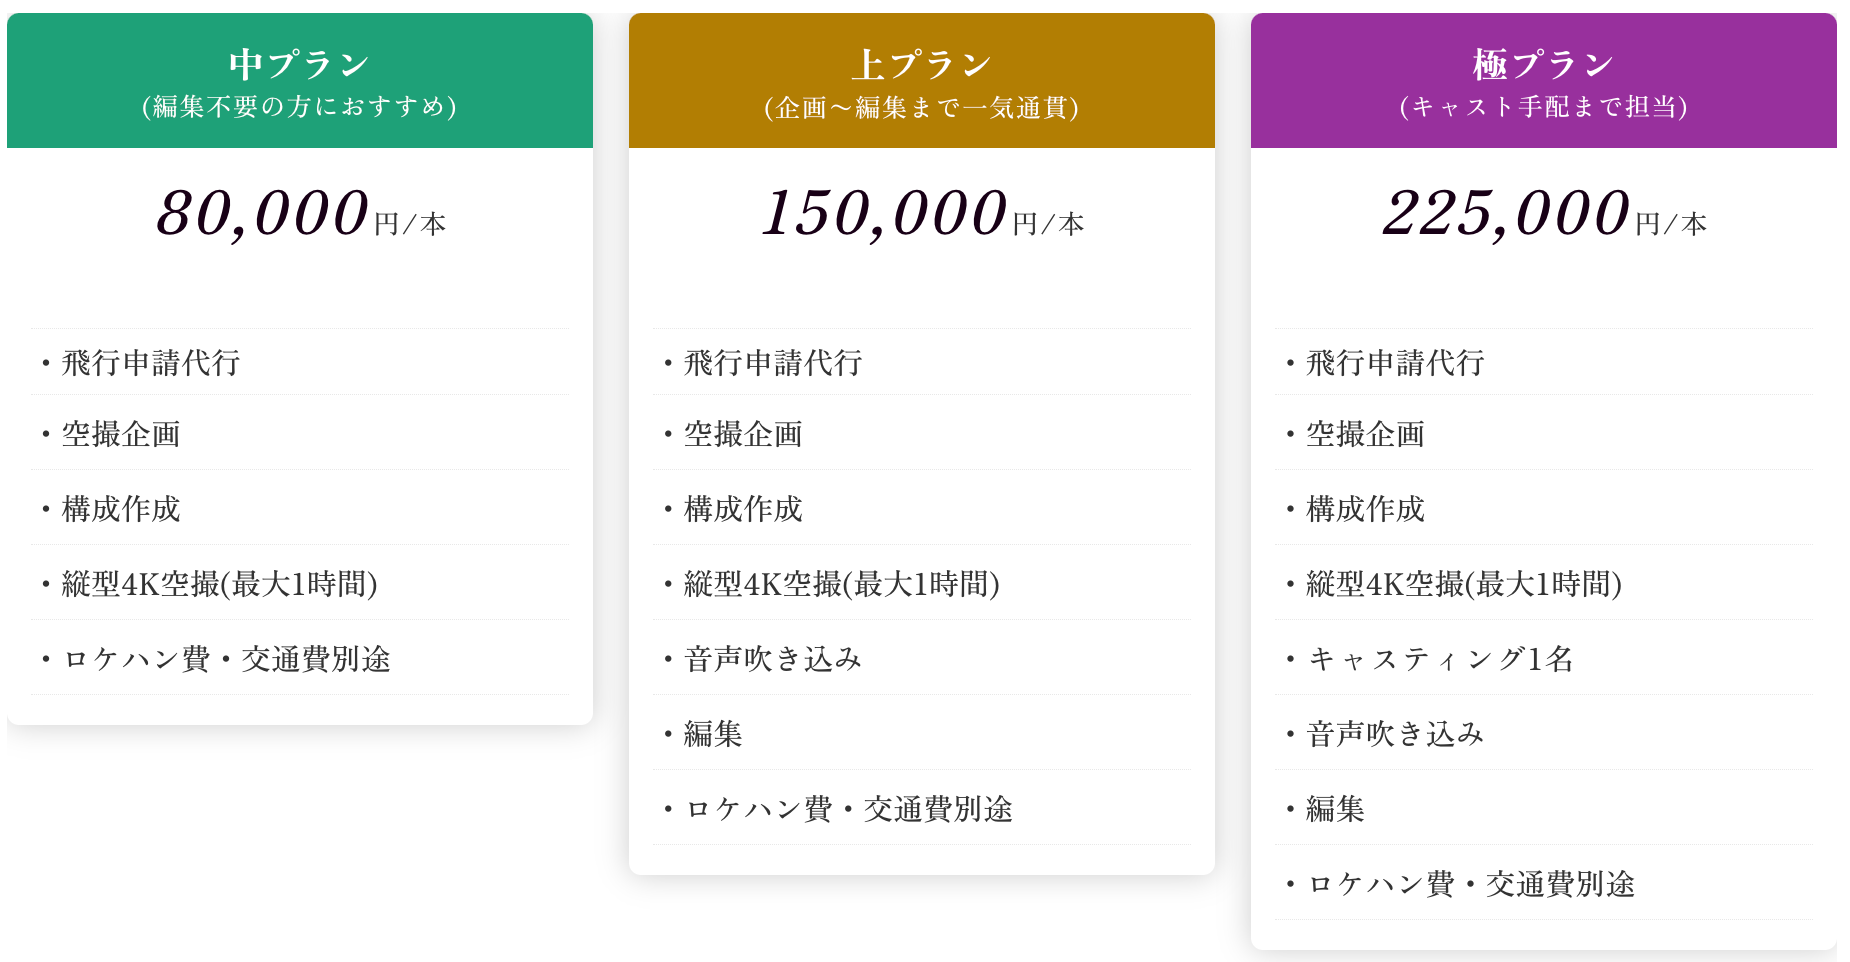
Task: Click ロケハン費・交通費別途 in the 上プラン list
Action: pyautogui.click(x=848, y=809)
